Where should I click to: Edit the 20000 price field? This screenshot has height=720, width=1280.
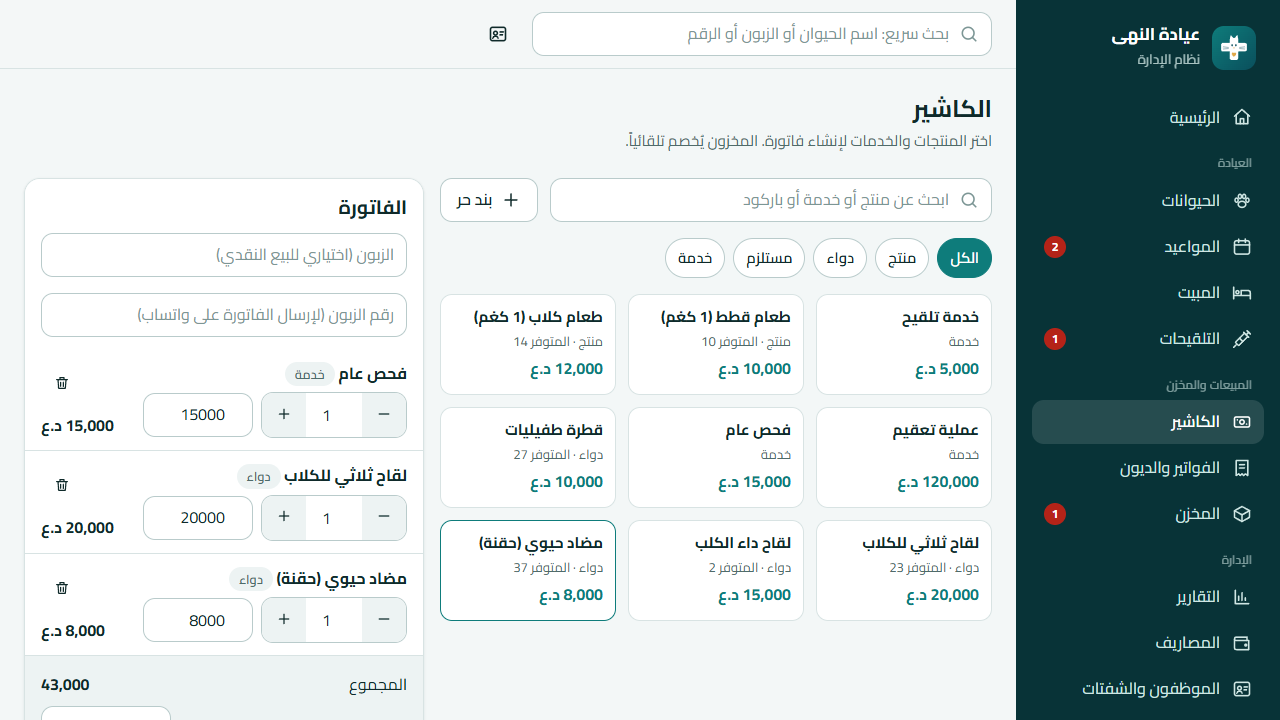pyautogui.click(x=198, y=517)
